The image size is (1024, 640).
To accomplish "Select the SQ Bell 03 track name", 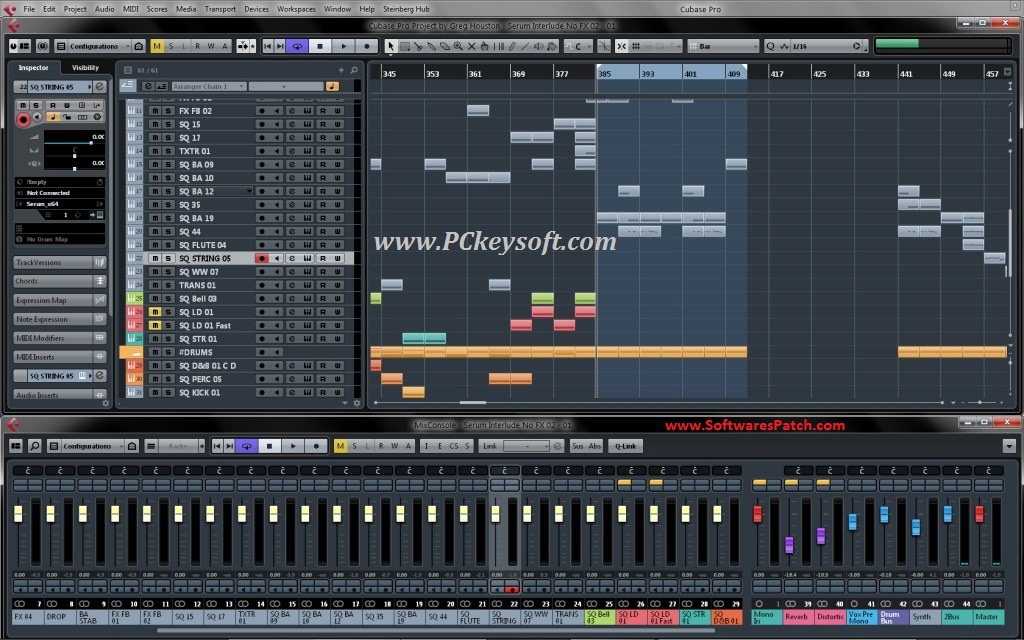I will pyautogui.click(x=198, y=298).
